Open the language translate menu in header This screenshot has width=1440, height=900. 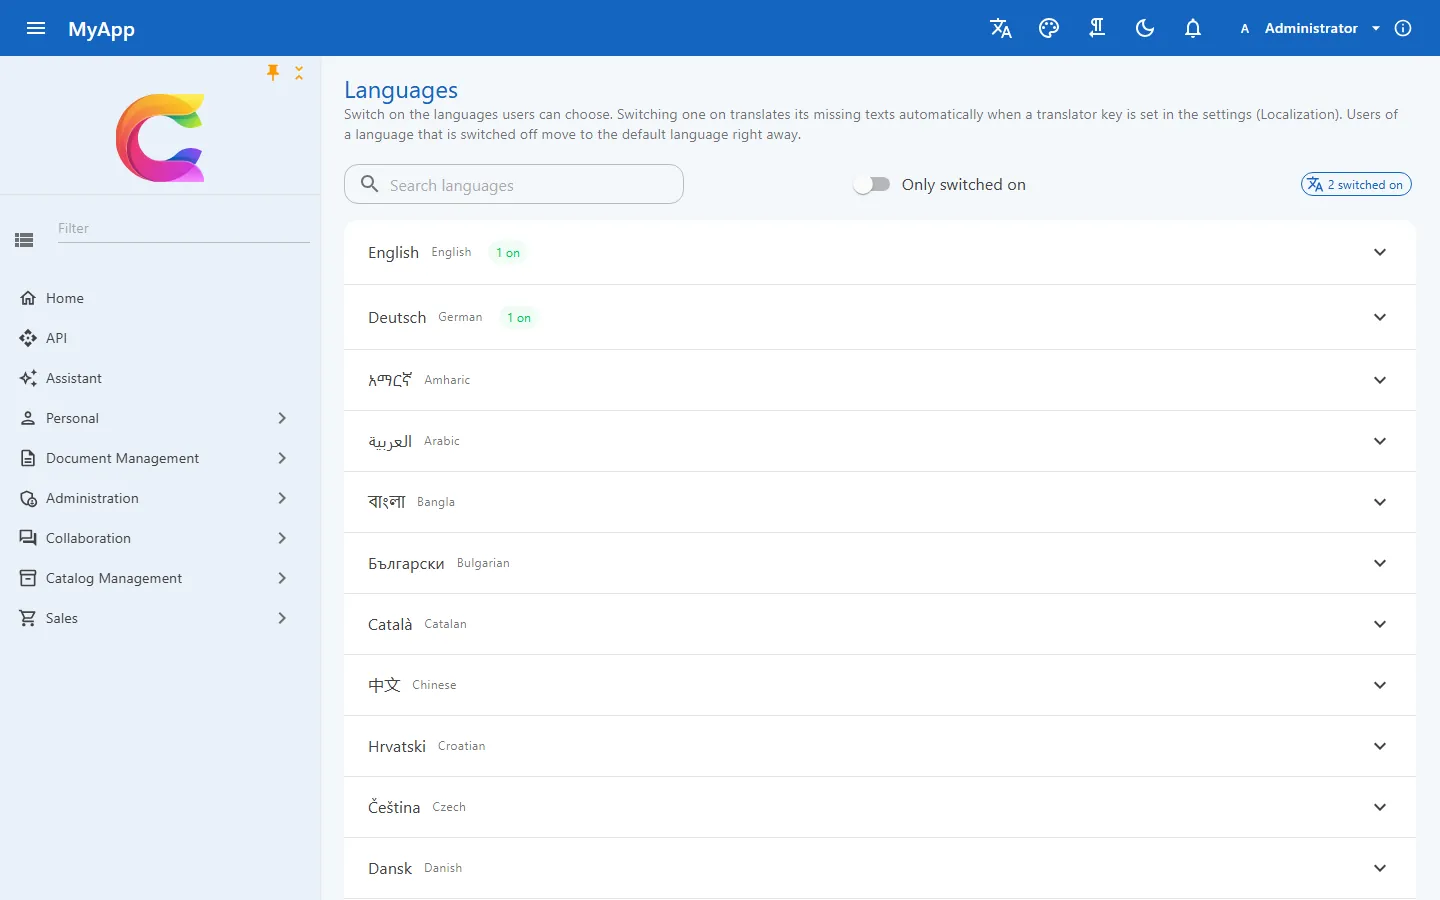click(x=1001, y=28)
